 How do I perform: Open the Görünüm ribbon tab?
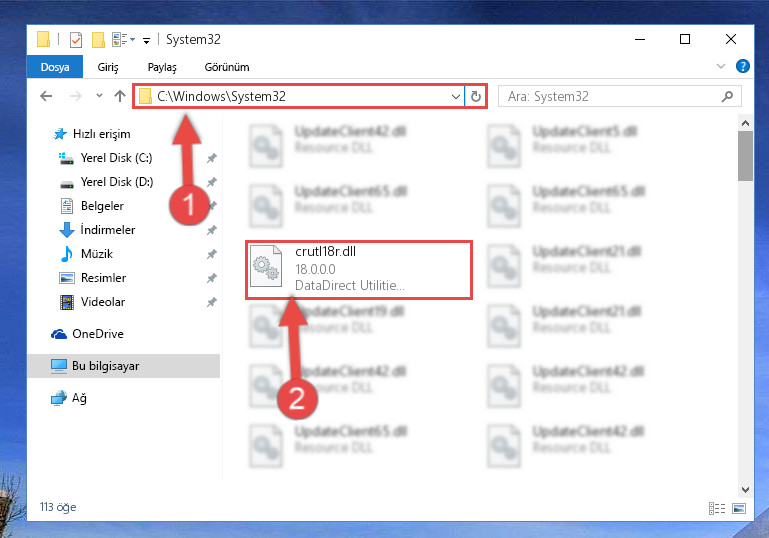(227, 67)
